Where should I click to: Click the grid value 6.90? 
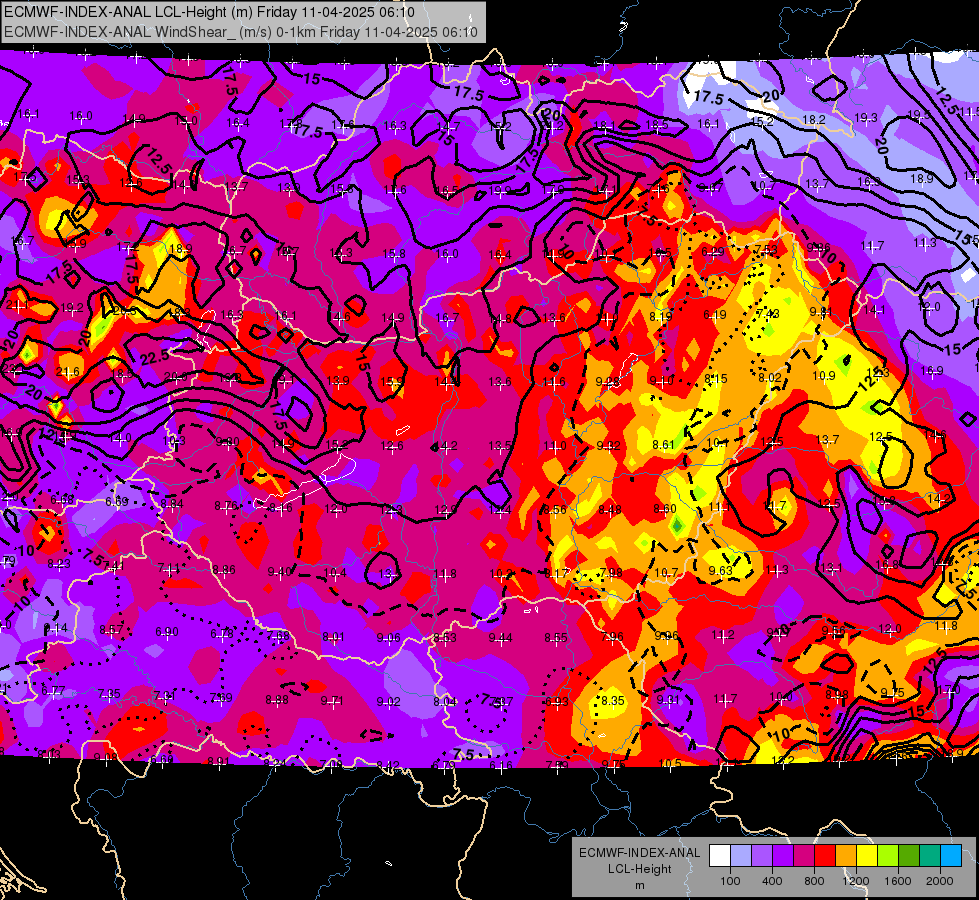coord(167,632)
